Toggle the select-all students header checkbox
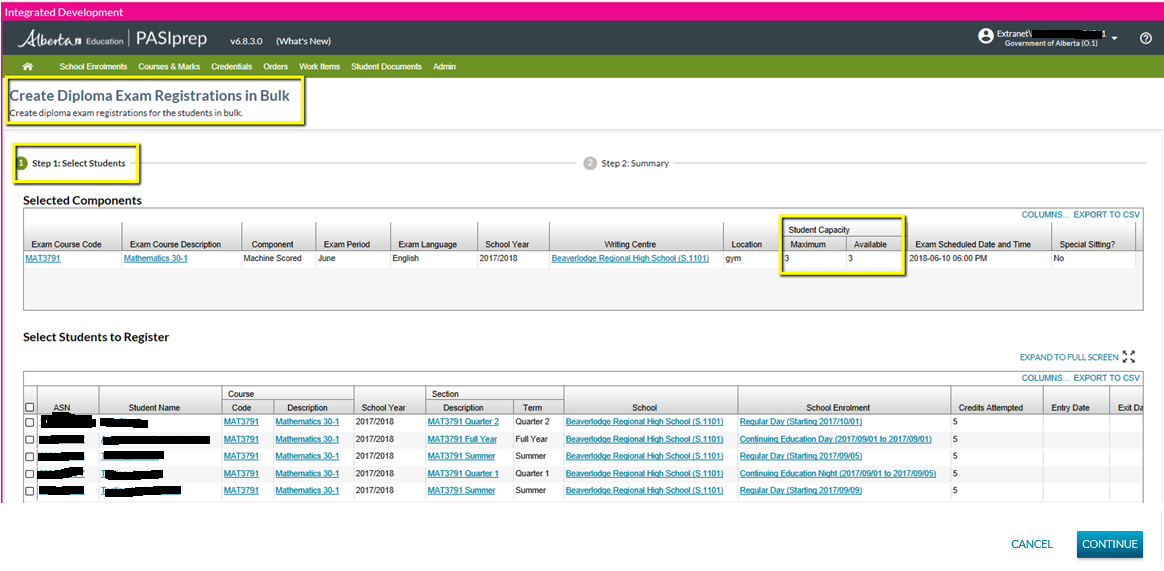 coord(30,407)
